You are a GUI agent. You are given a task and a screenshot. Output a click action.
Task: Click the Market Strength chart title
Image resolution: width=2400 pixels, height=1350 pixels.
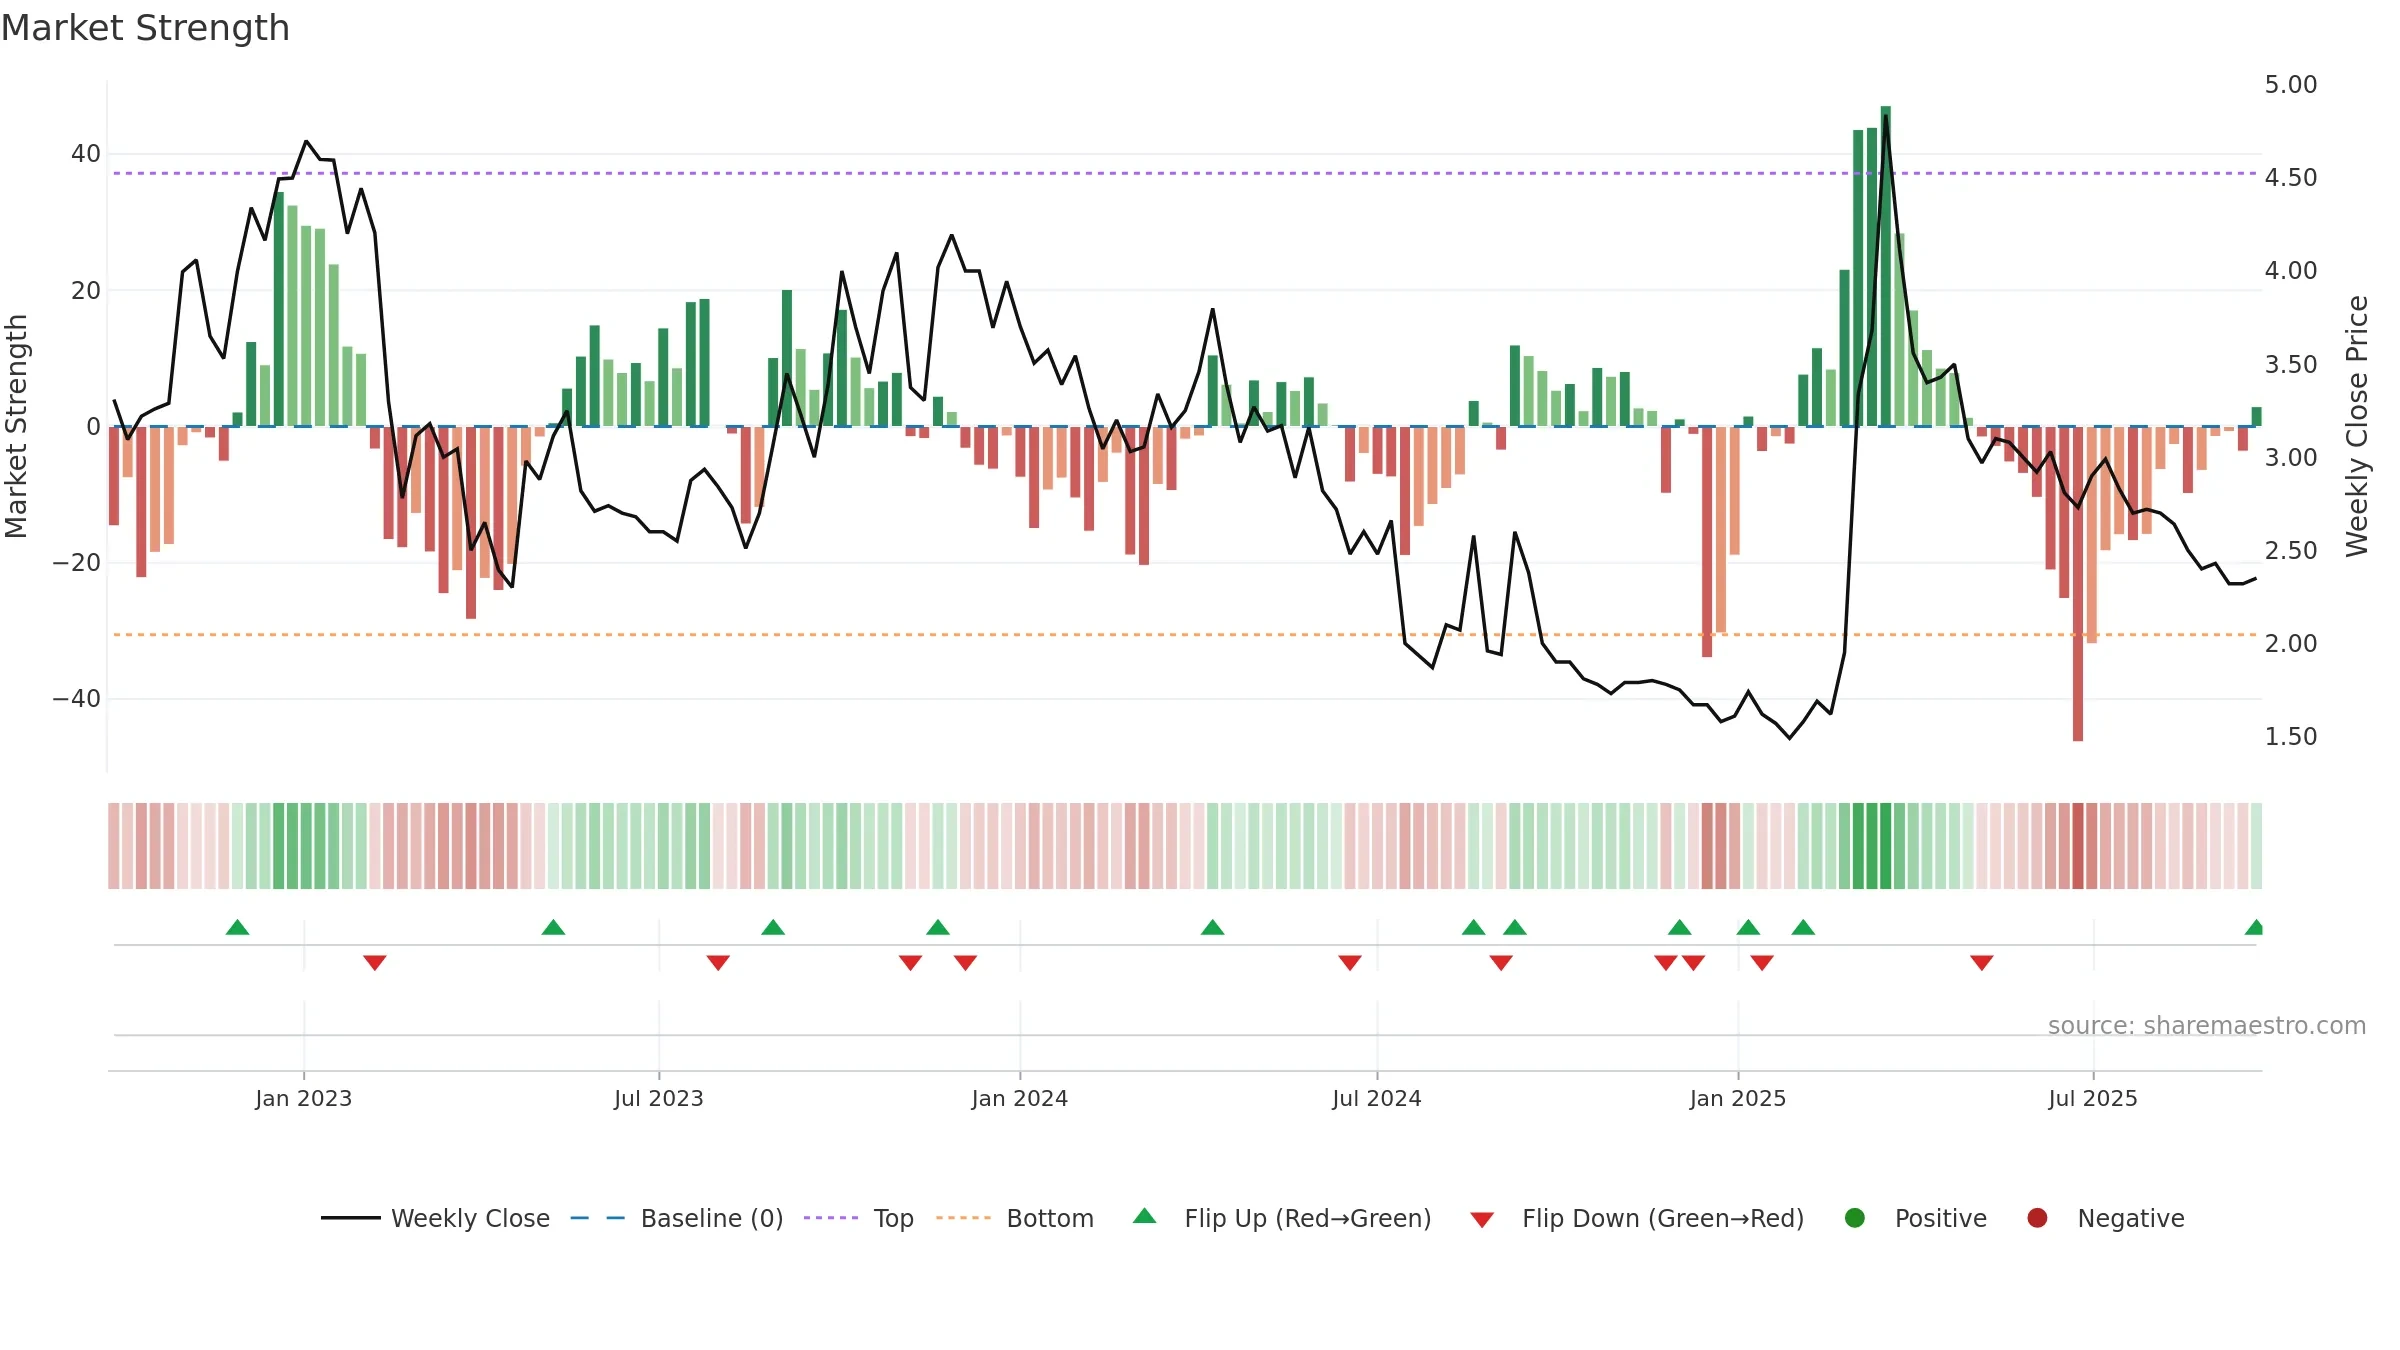(x=145, y=28)
